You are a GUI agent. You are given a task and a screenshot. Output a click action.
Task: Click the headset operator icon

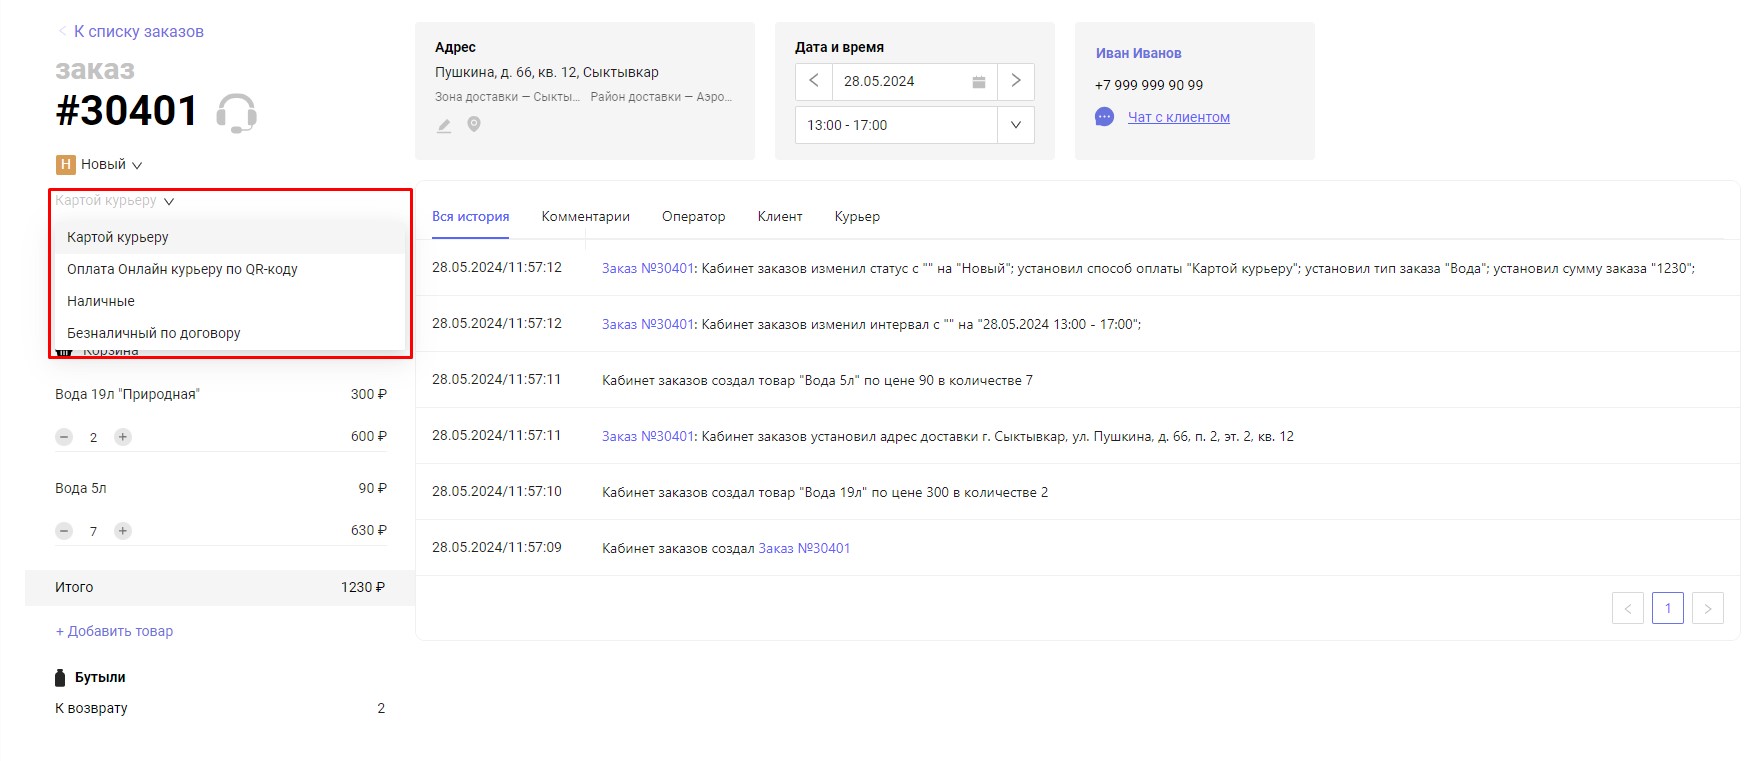pos(237,113)
